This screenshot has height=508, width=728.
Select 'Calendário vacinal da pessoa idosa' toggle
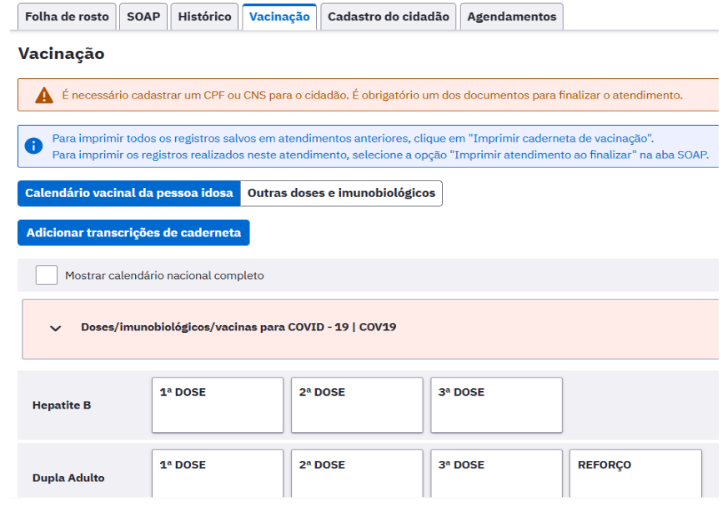tap(129, 193)
